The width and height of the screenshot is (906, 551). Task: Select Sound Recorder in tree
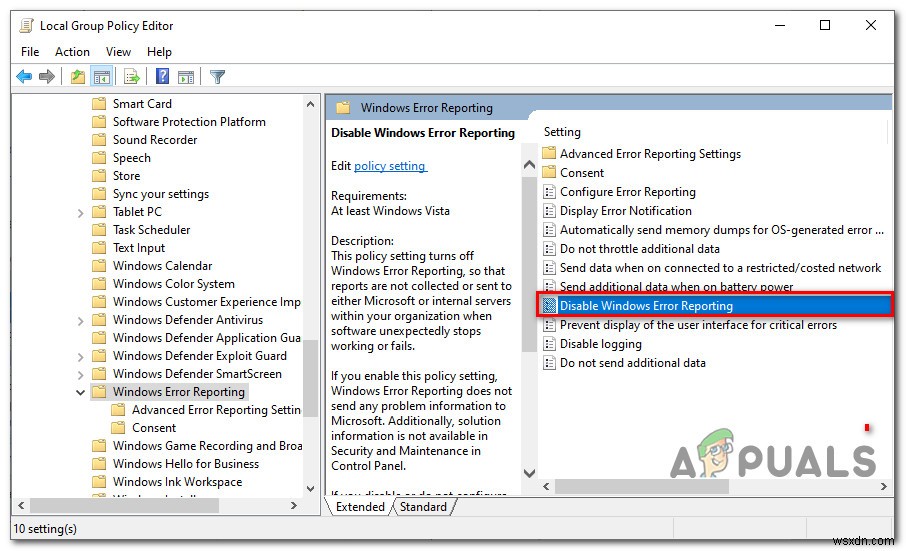click(x=155, y=140)
